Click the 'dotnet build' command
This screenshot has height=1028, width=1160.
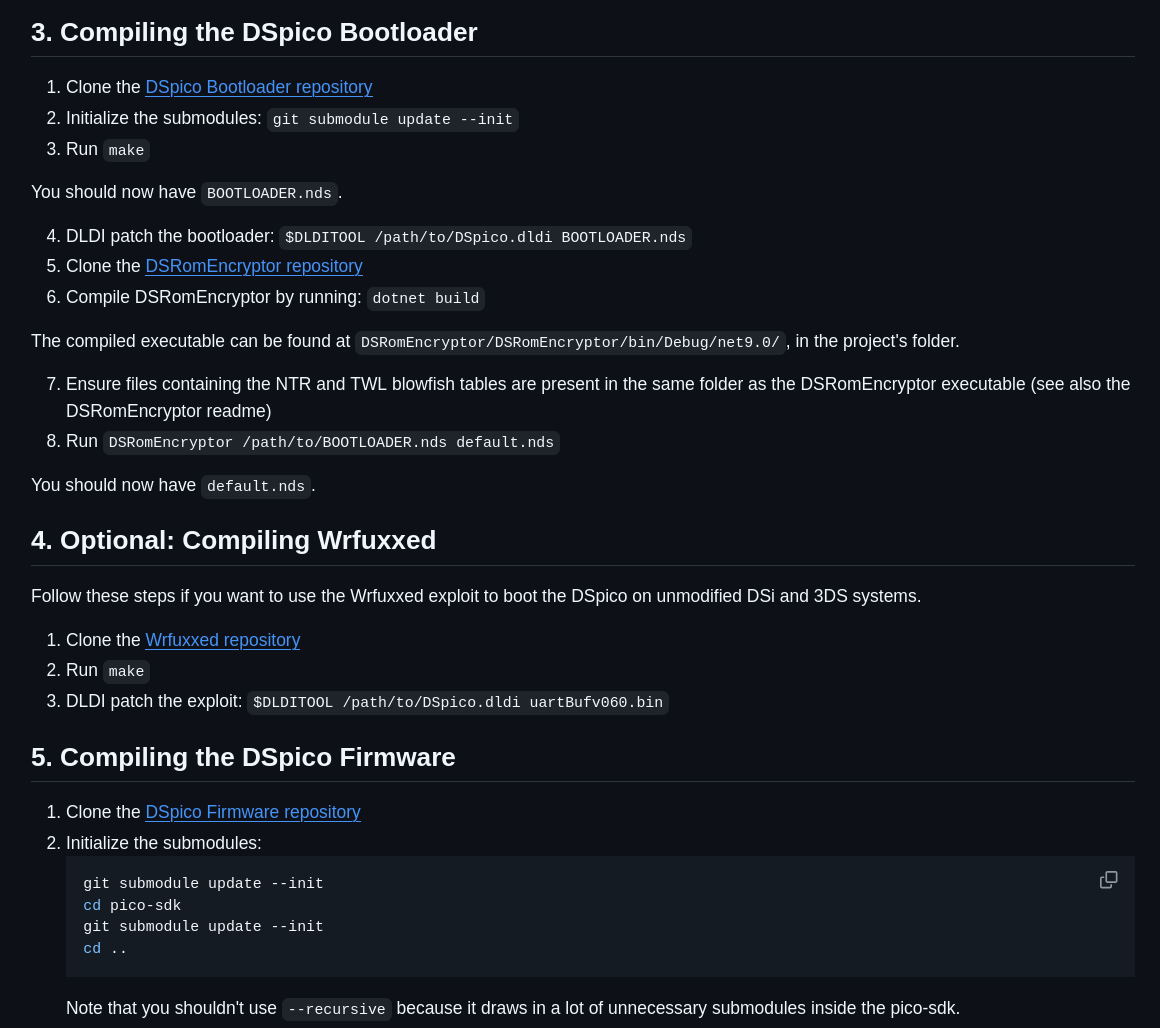(x=426, y=299)
